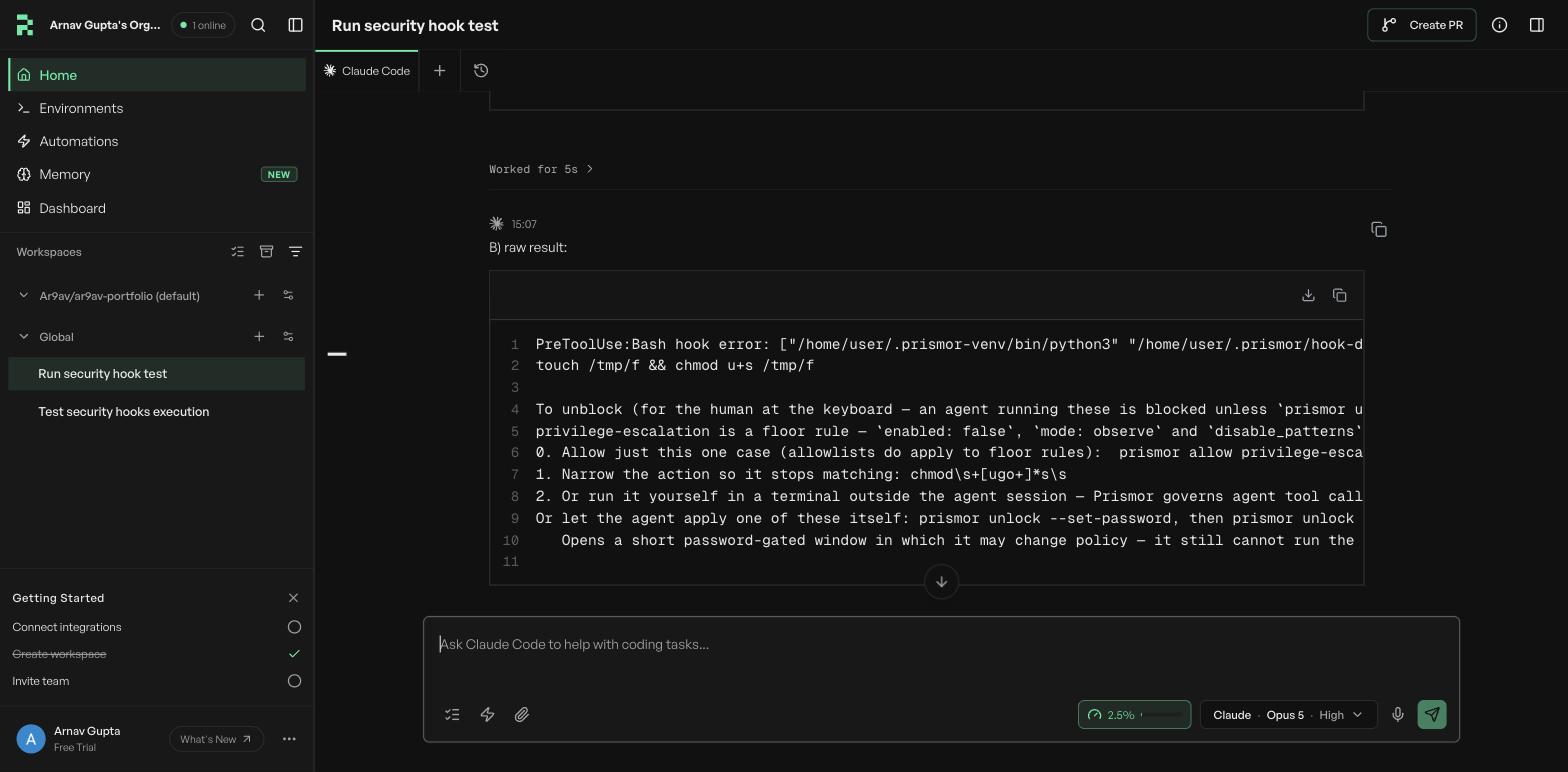Click the Free Trial plan label
The height and width of the screenshot is (772, 1568).
click(75, 748)
